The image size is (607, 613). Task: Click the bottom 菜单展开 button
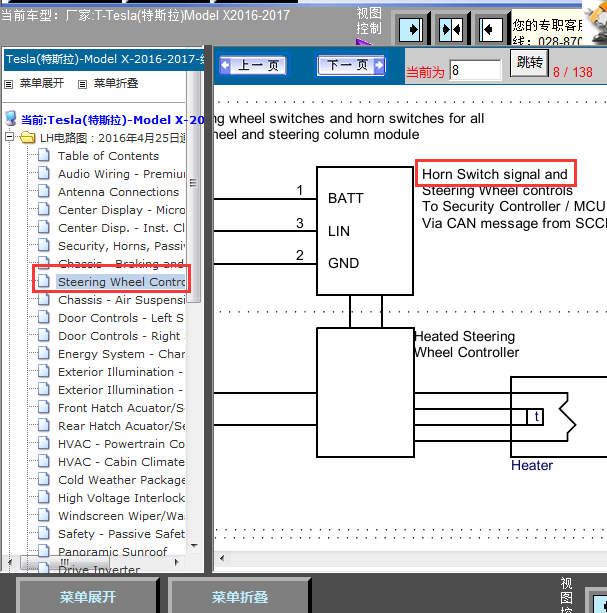tap(88, 597)
